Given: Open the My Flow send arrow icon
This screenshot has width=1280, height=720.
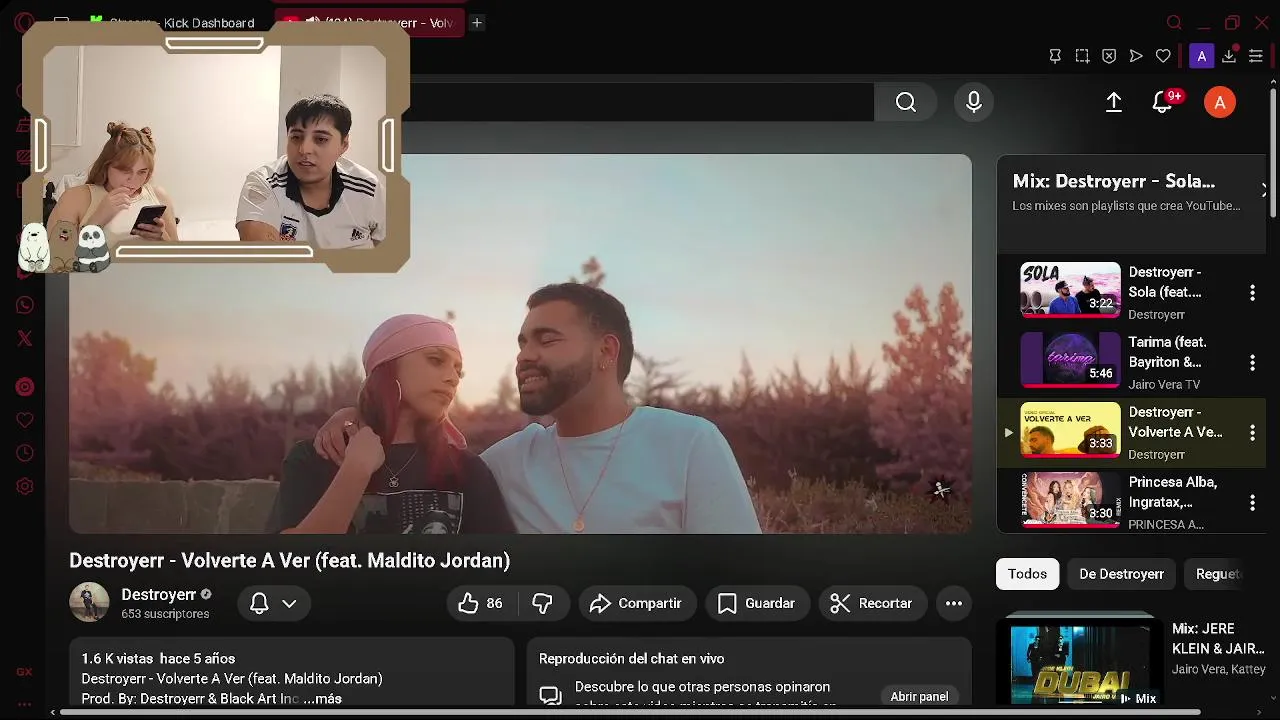Looking at the screenshot, I should [x=1136, y=56].
